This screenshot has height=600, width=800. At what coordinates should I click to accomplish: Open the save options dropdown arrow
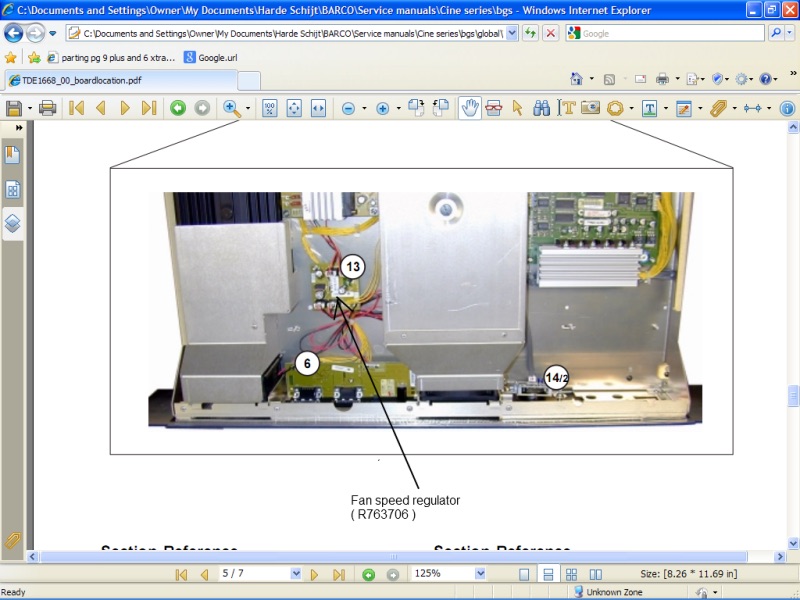point(30,108)
